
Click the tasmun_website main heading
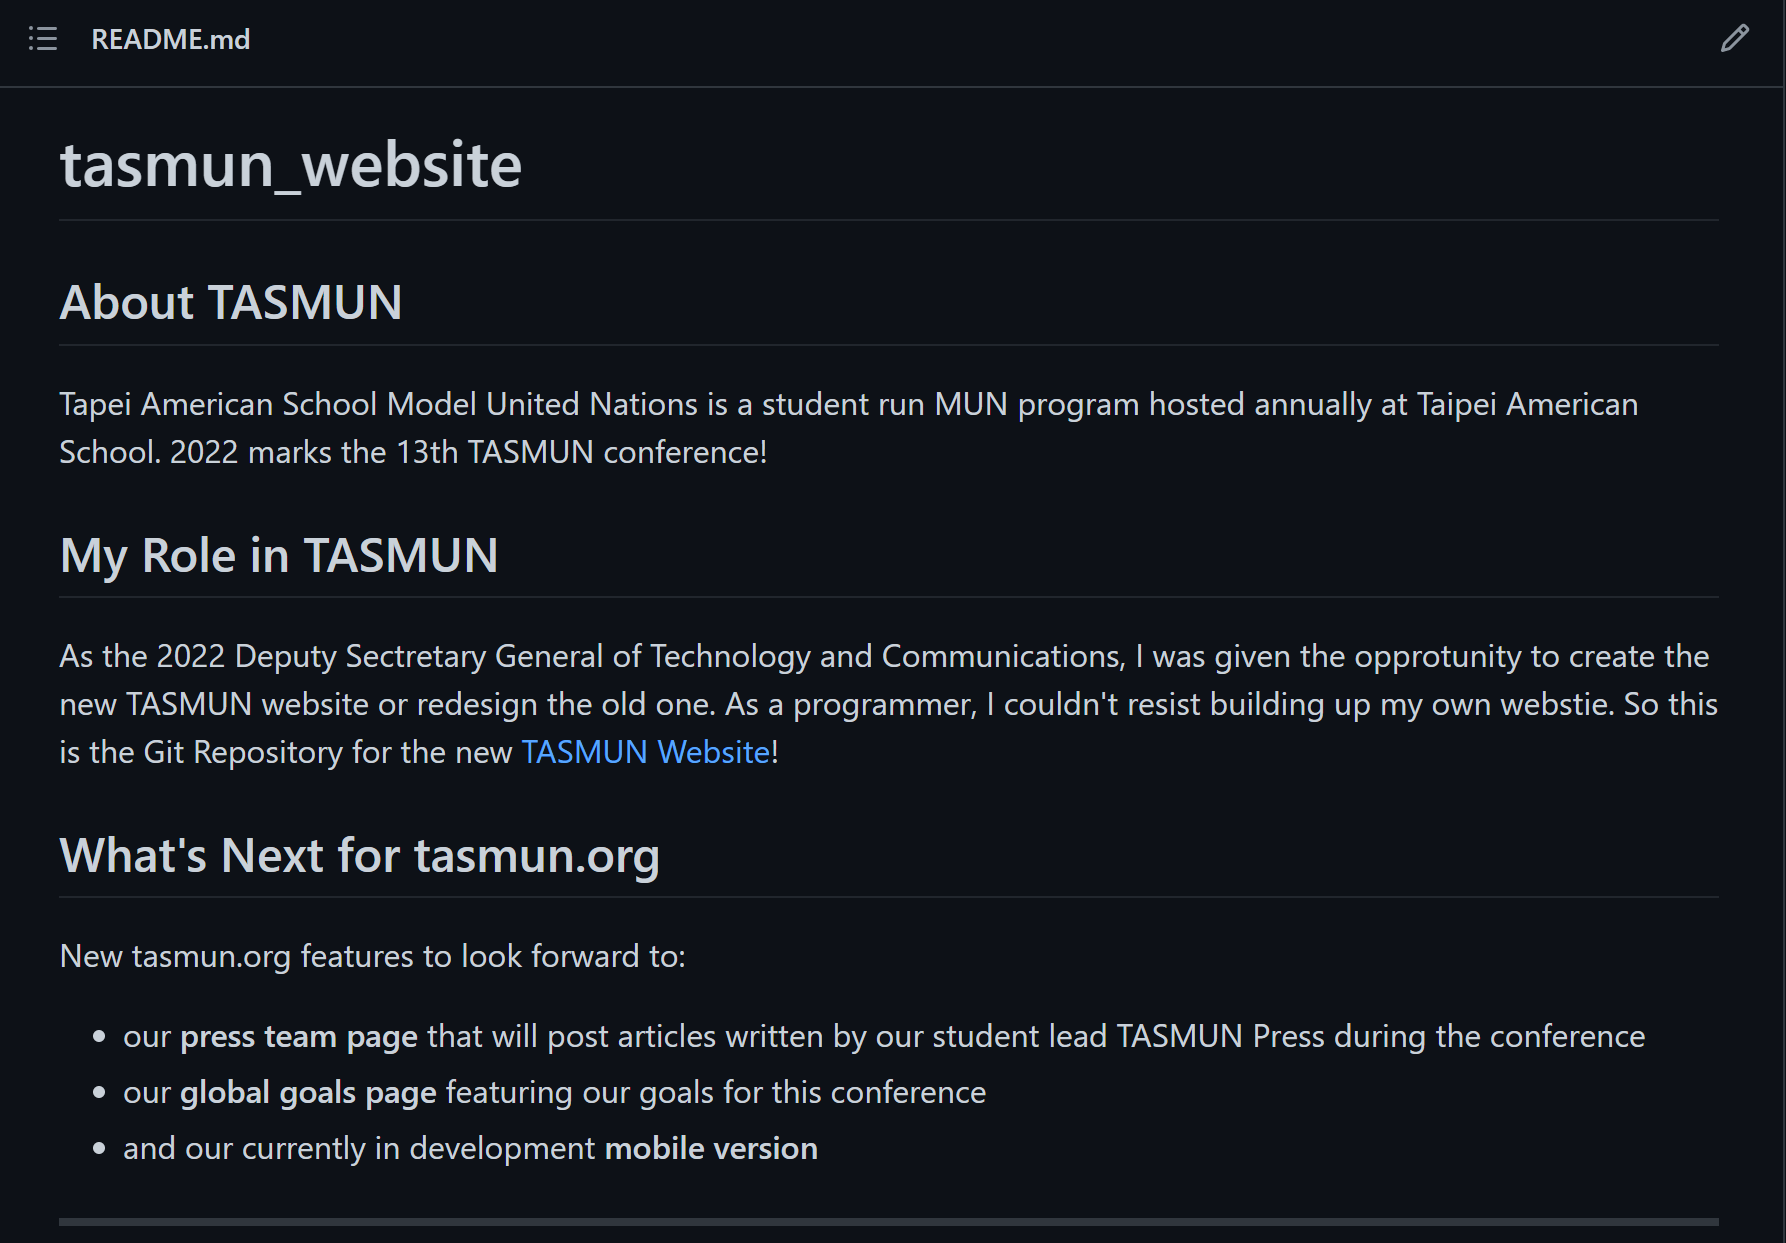tap(291, 165)
